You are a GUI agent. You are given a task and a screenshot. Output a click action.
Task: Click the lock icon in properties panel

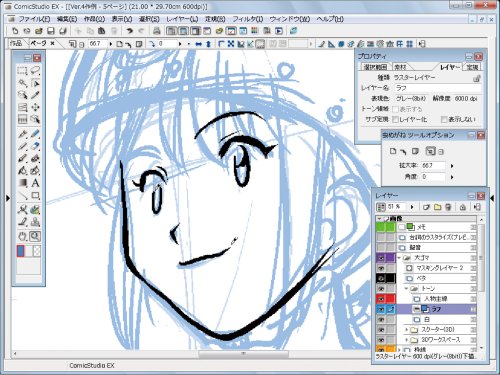click(477, 79)
